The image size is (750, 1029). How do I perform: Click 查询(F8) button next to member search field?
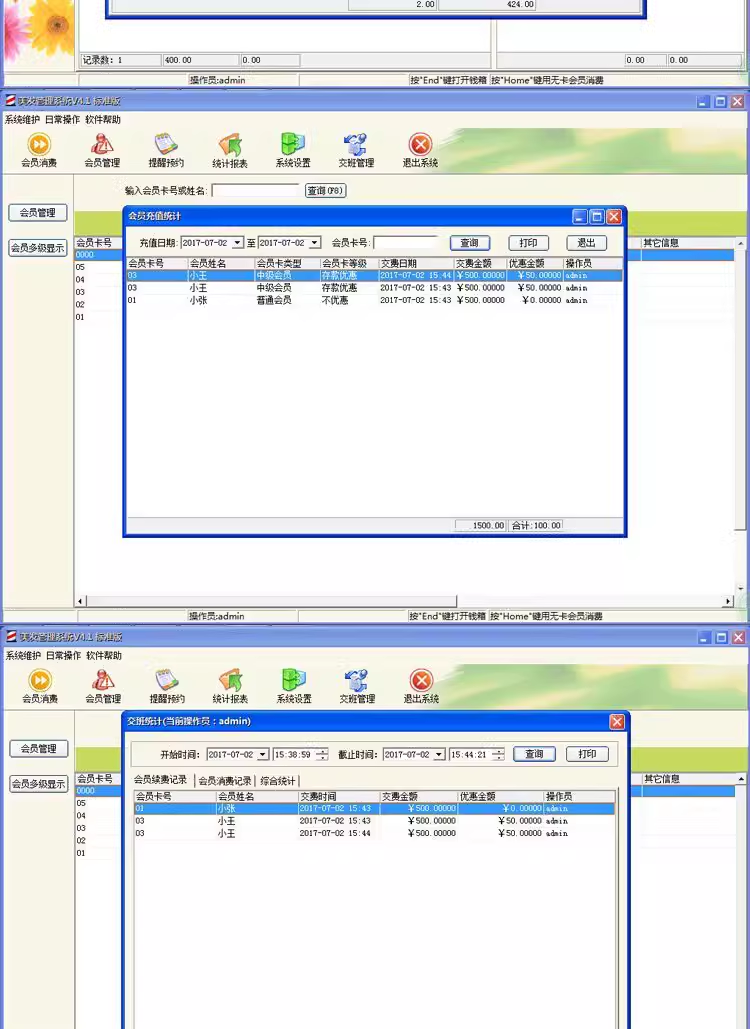pos(325,190)
